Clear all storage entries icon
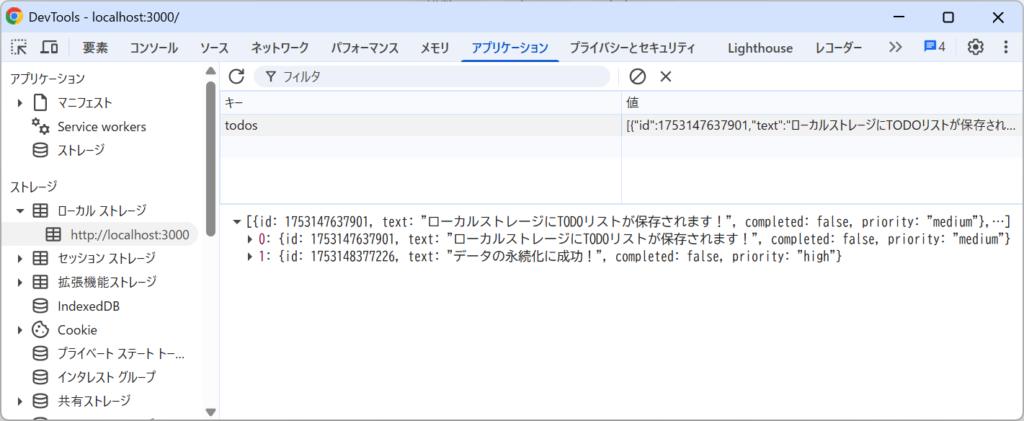This screenshot has height=421, width=1024. pyautogui.click(x=637, y=76)
